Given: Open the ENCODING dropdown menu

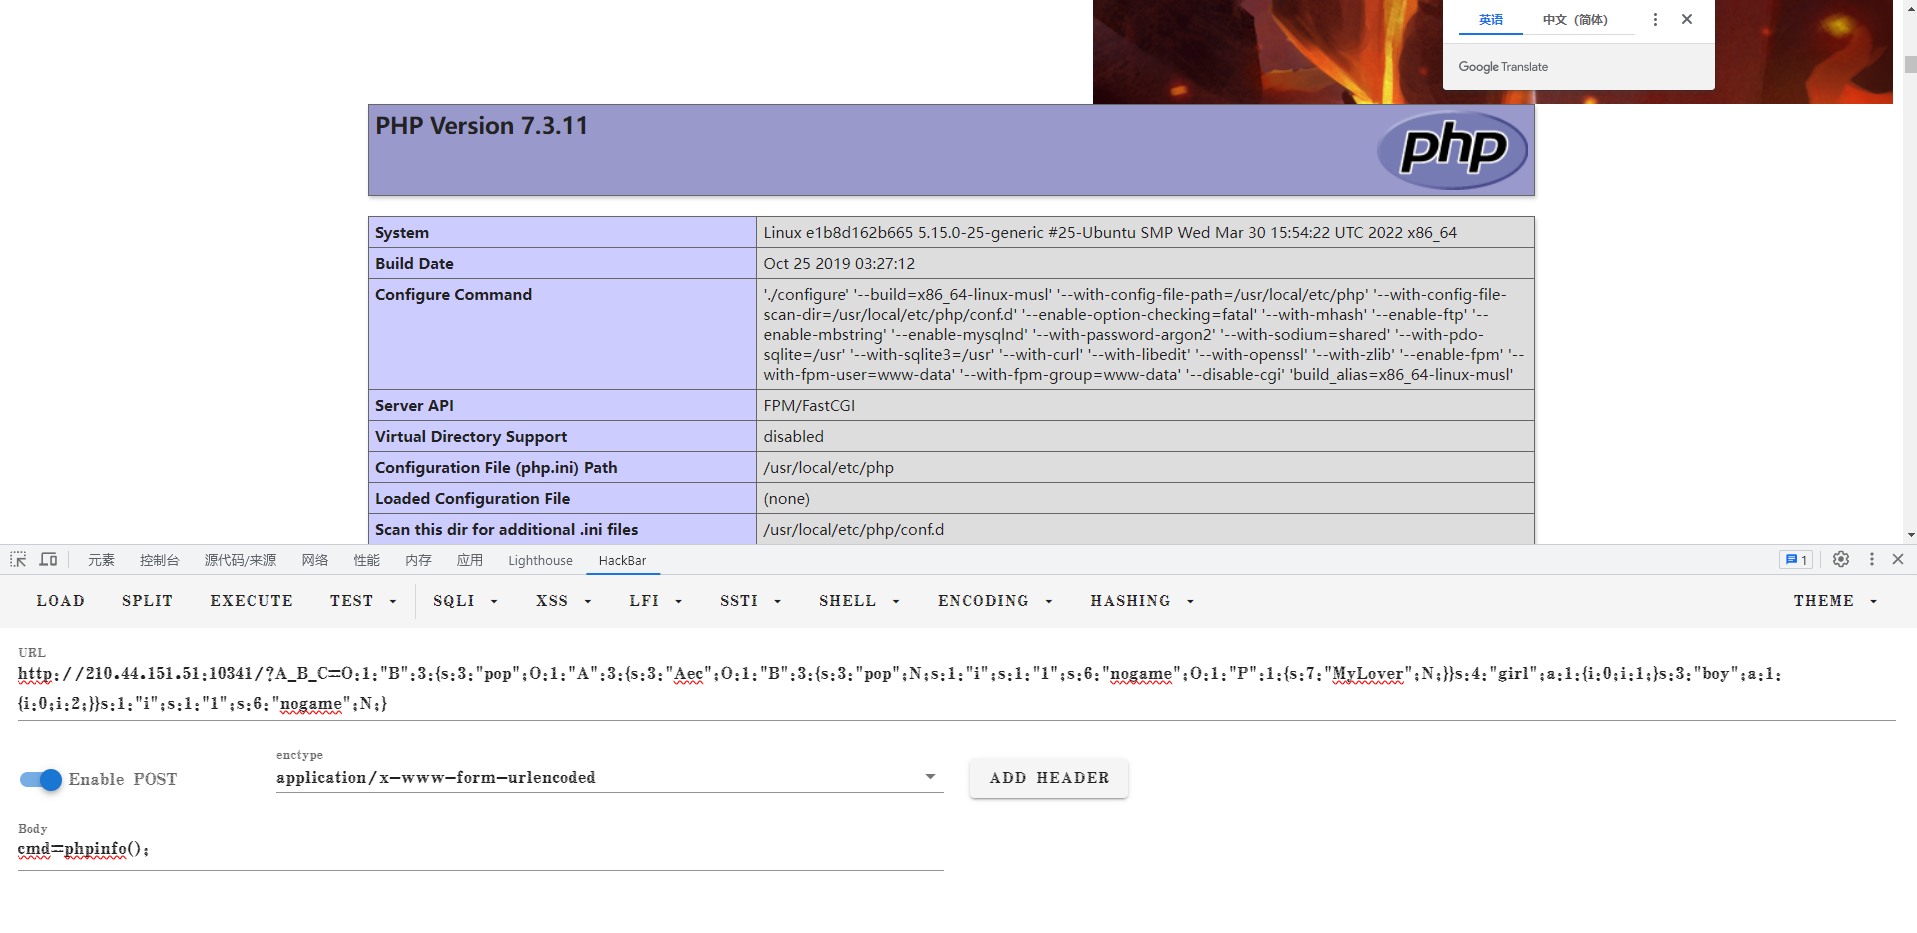Looking at the screenshot, I should click(x=994, y=601).
